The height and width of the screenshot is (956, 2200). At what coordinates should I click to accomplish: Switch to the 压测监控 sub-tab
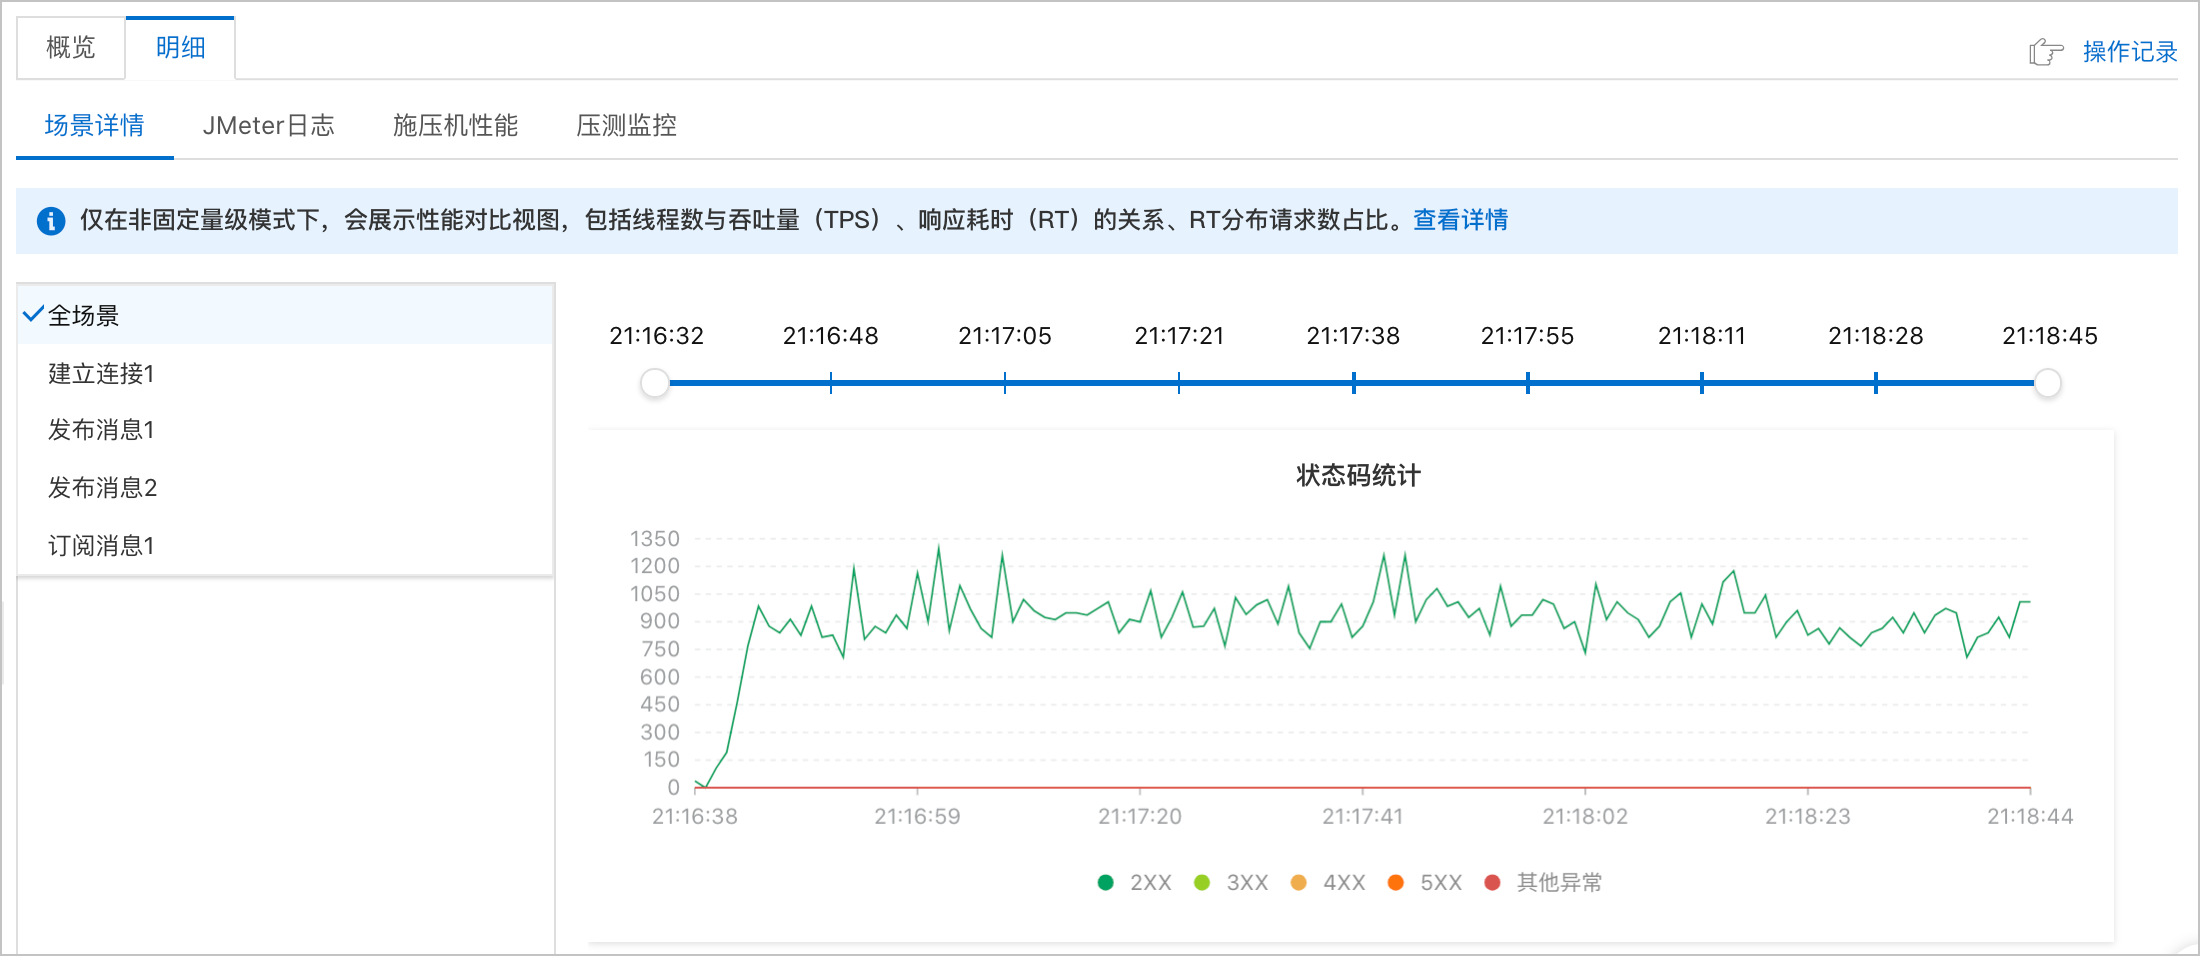pos(627,125)
